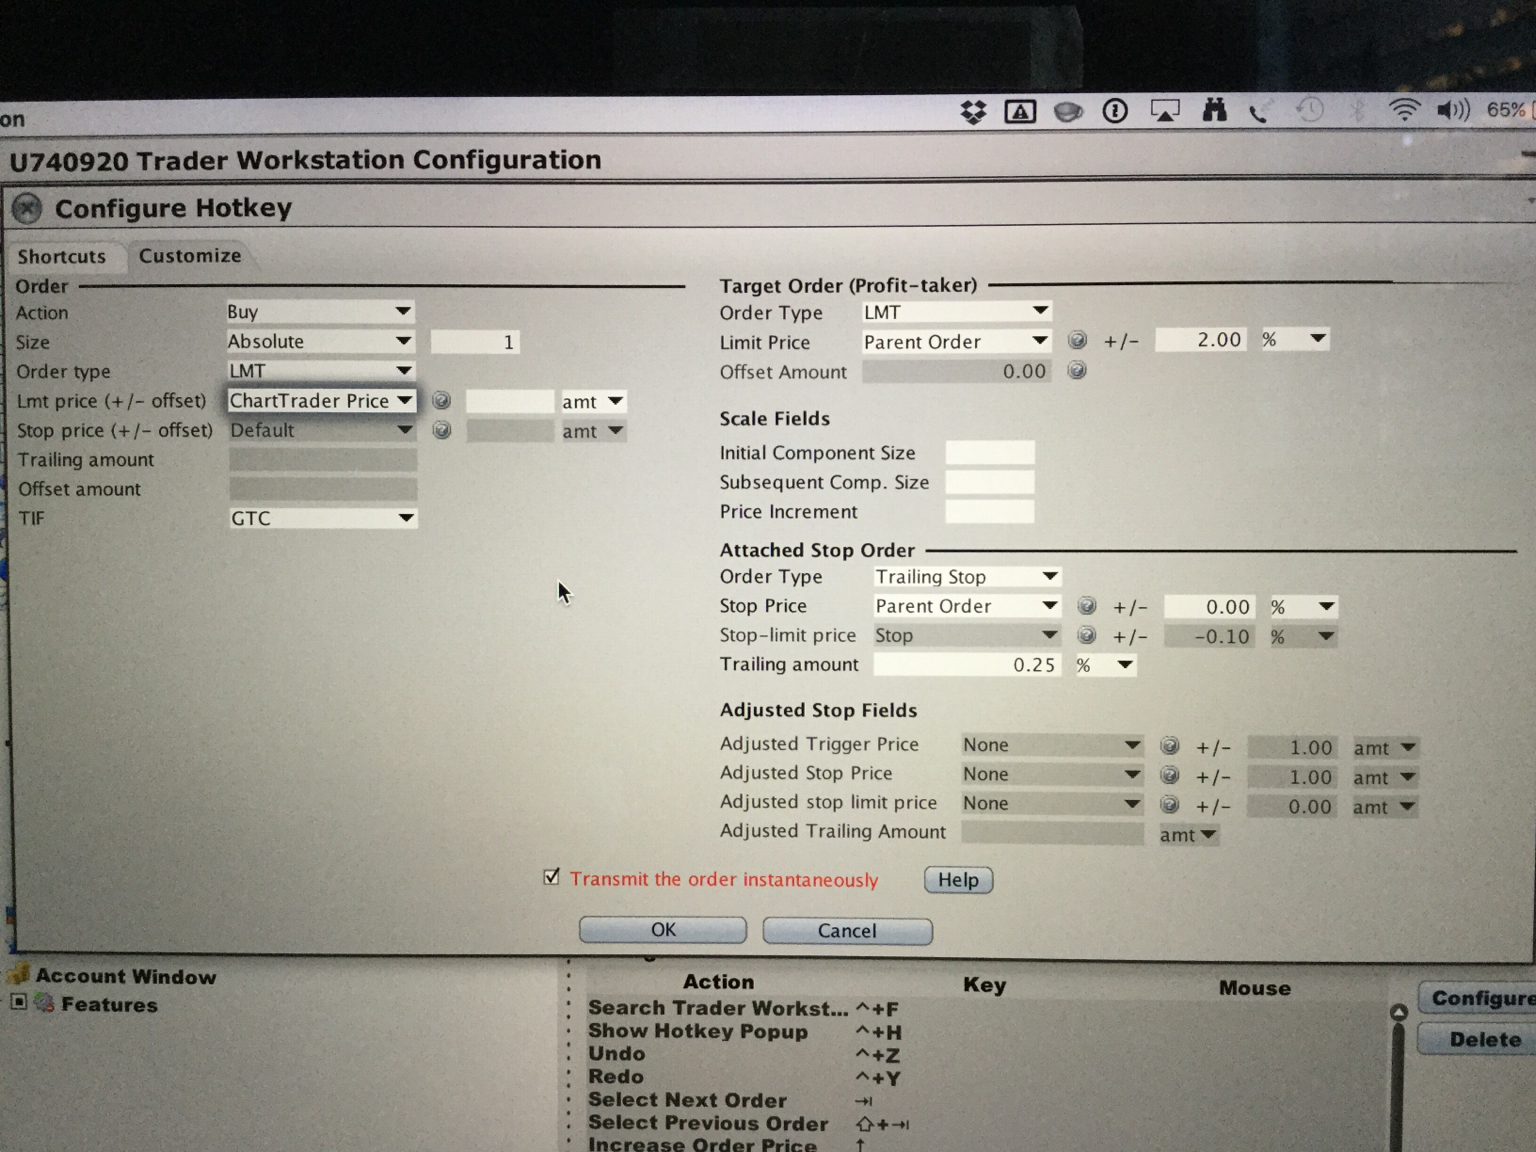The image size is (1536, 1152).
Task: Click the info icon beside Lmt price
Action: (441, 401)
